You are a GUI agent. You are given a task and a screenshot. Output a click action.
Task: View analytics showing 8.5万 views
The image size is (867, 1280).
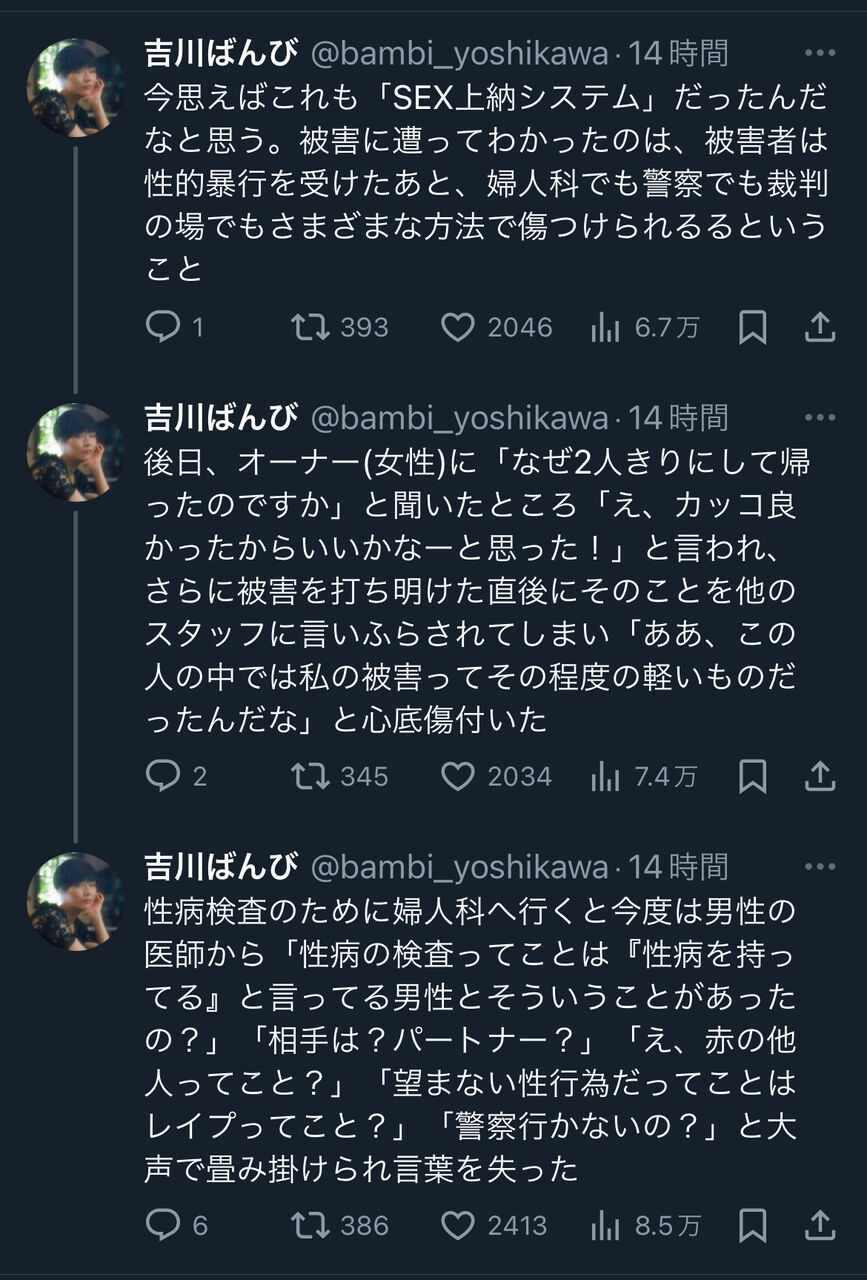606,1225
